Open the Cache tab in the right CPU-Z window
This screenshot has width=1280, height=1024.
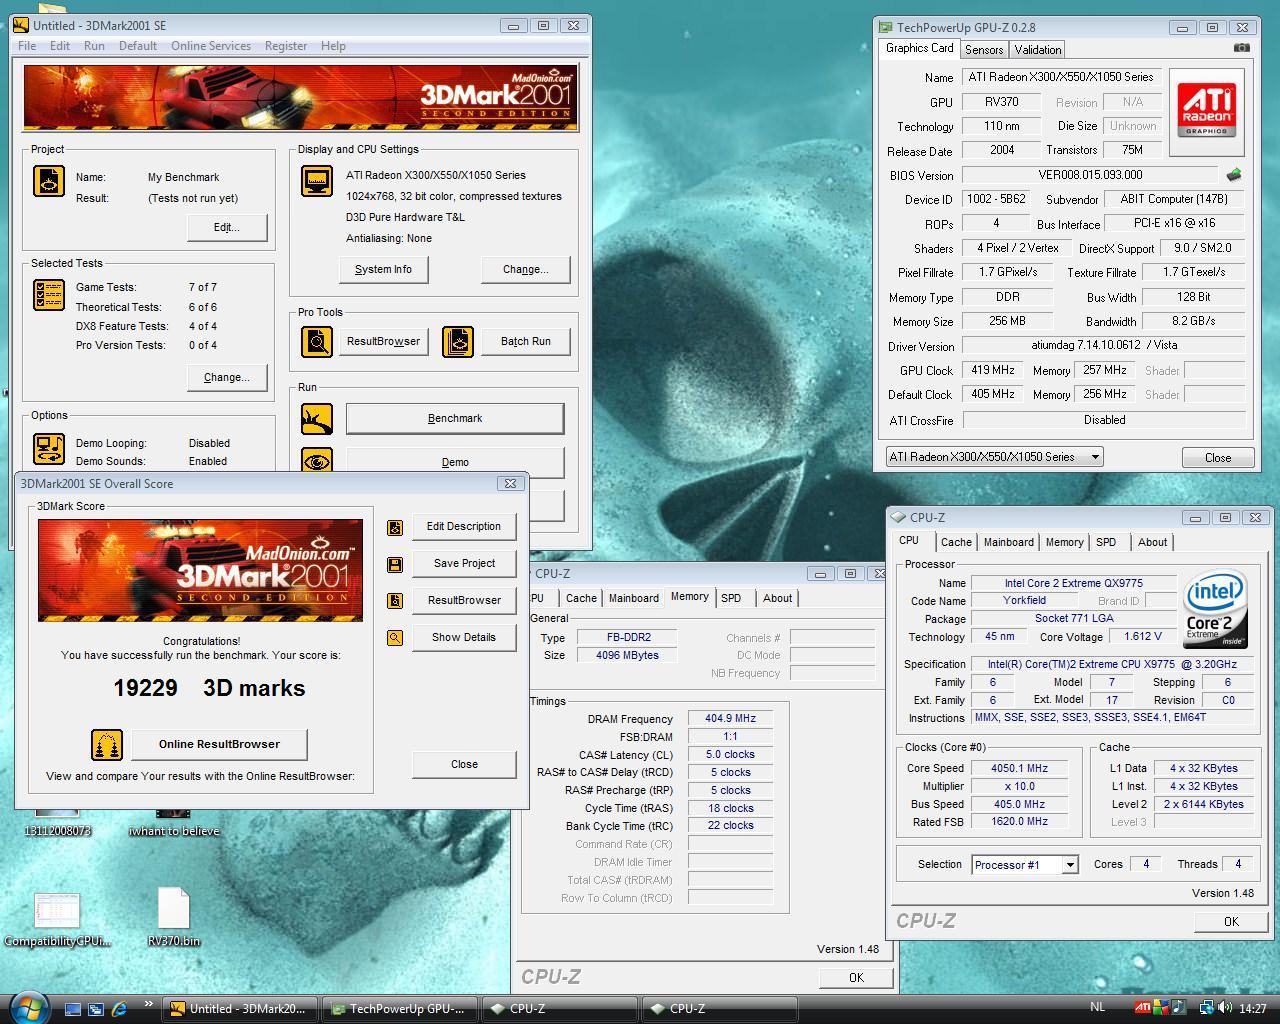[956, 542]
